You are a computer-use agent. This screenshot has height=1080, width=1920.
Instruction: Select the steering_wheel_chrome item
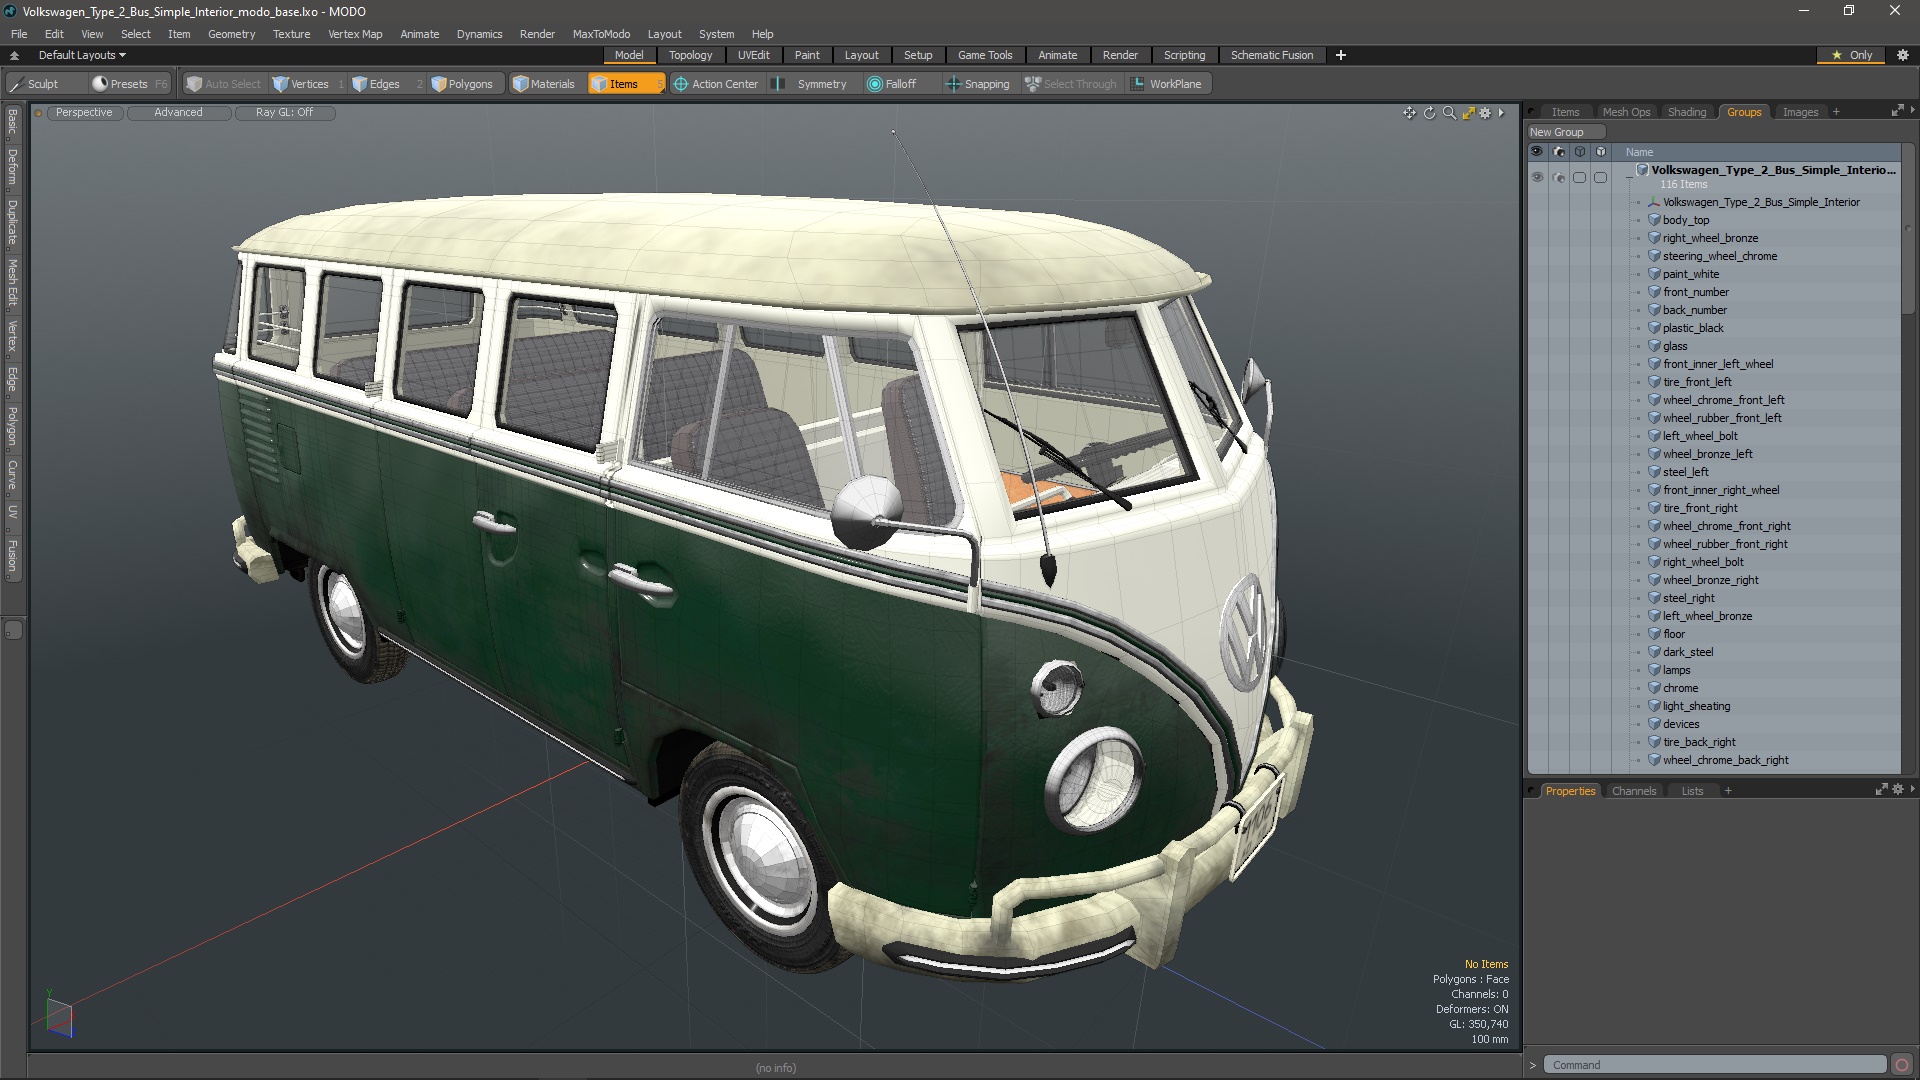tap(1720, 256)
